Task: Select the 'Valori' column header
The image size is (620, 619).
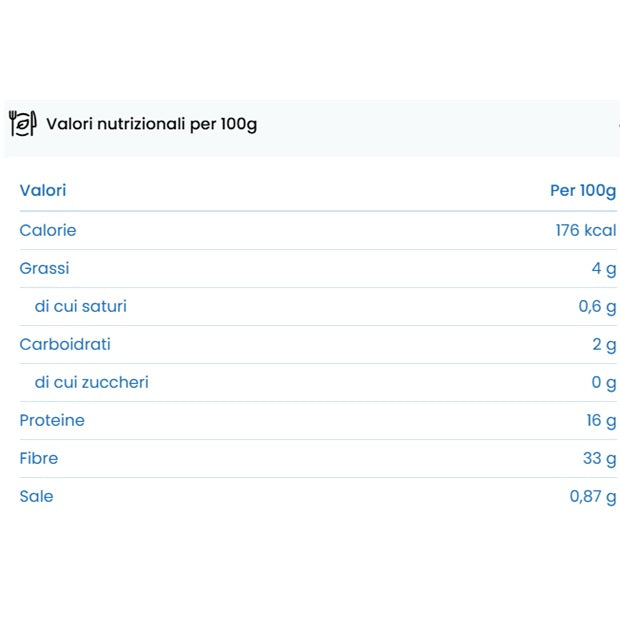Action: [43, 190]
